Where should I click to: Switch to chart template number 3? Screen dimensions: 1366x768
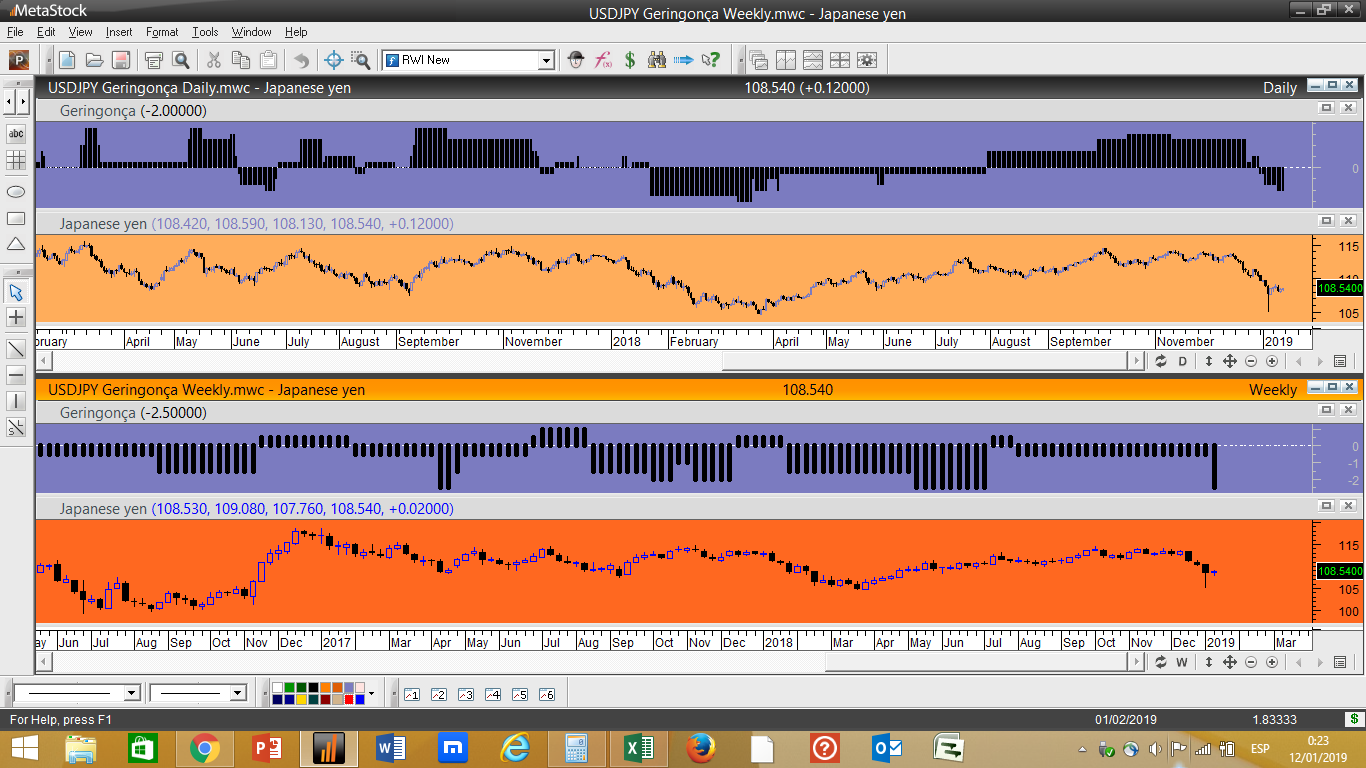point(465,694)
